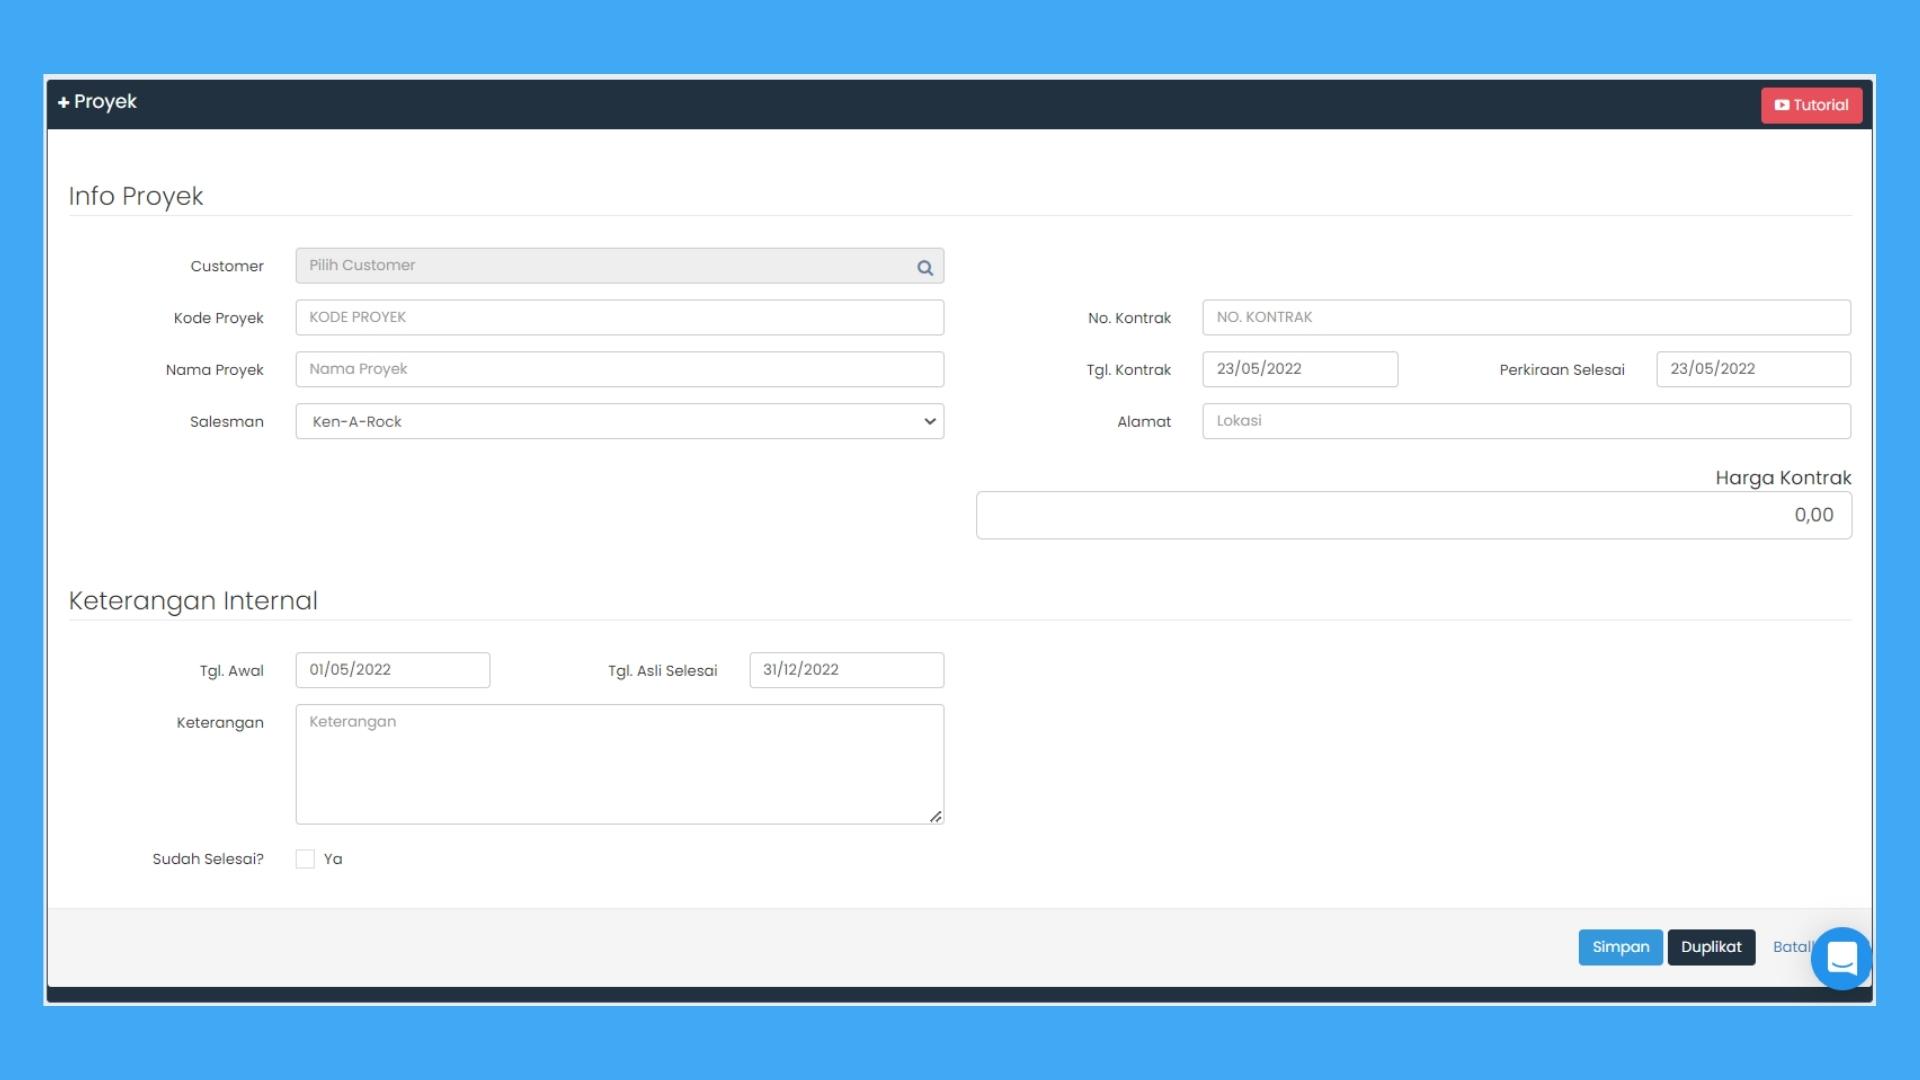Click the plus icon beside Proyek title

[x=64, y=103]
